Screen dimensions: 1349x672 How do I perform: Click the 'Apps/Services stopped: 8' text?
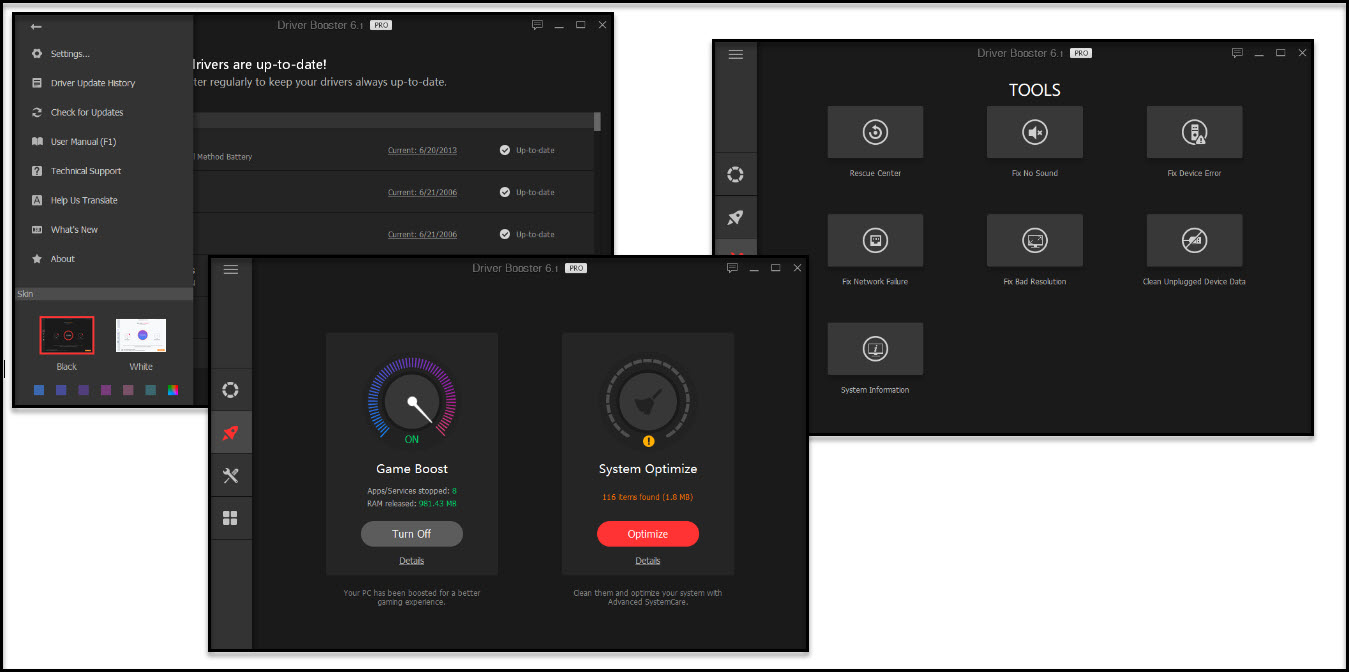(412, 491)
